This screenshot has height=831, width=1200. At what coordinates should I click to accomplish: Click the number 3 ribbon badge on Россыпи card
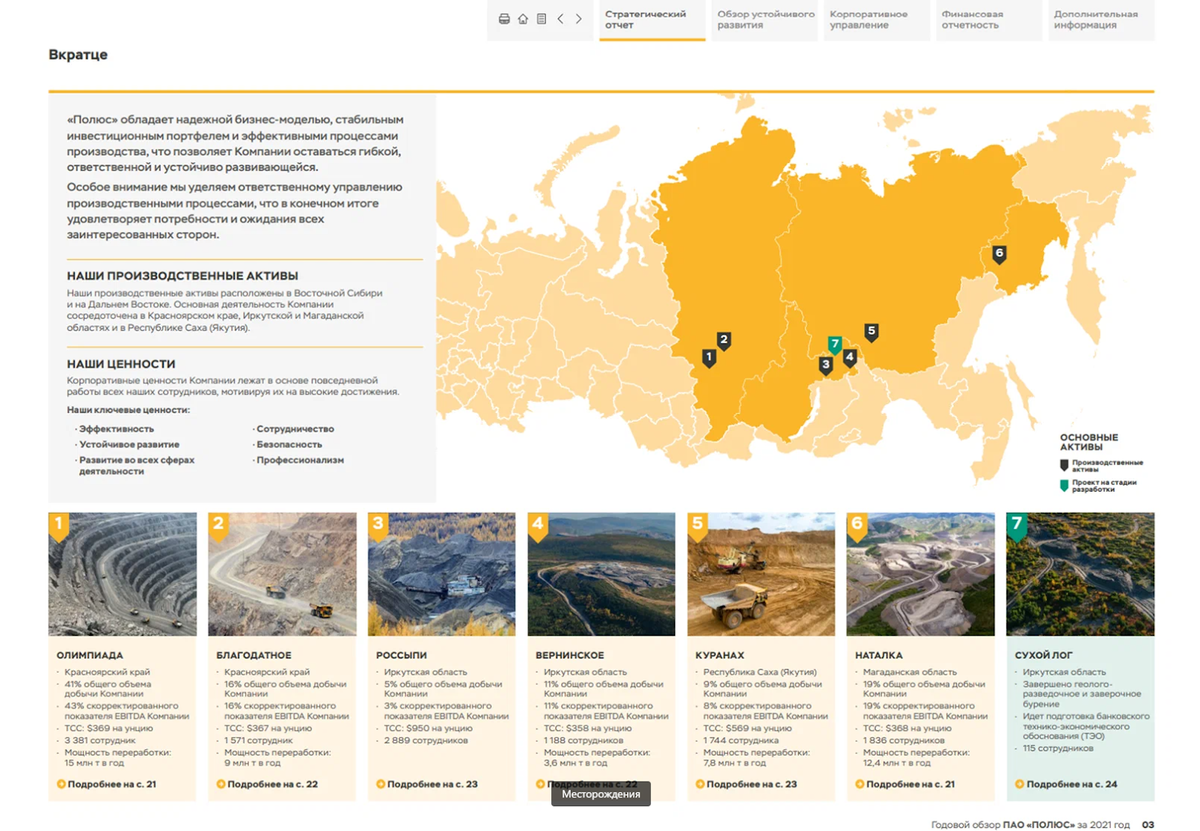[x=378, y=526]
